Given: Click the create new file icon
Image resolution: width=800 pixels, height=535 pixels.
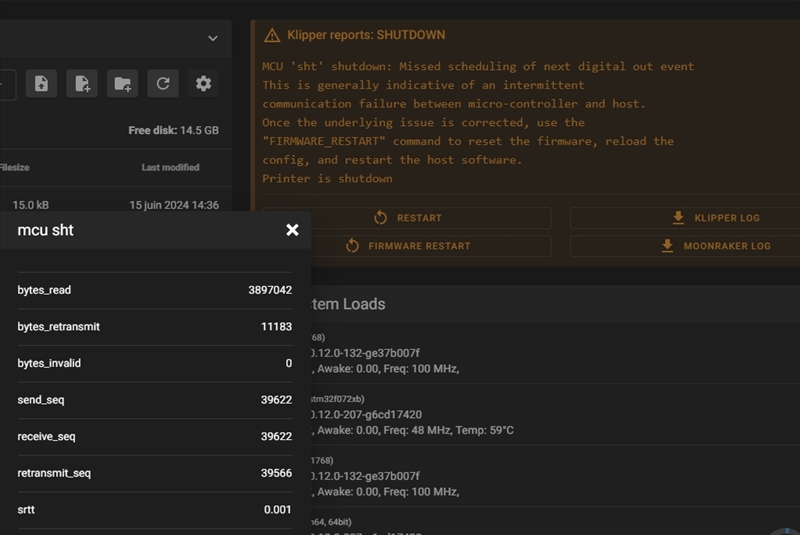Looking at the screenshot, I should (x=82, y=84).
